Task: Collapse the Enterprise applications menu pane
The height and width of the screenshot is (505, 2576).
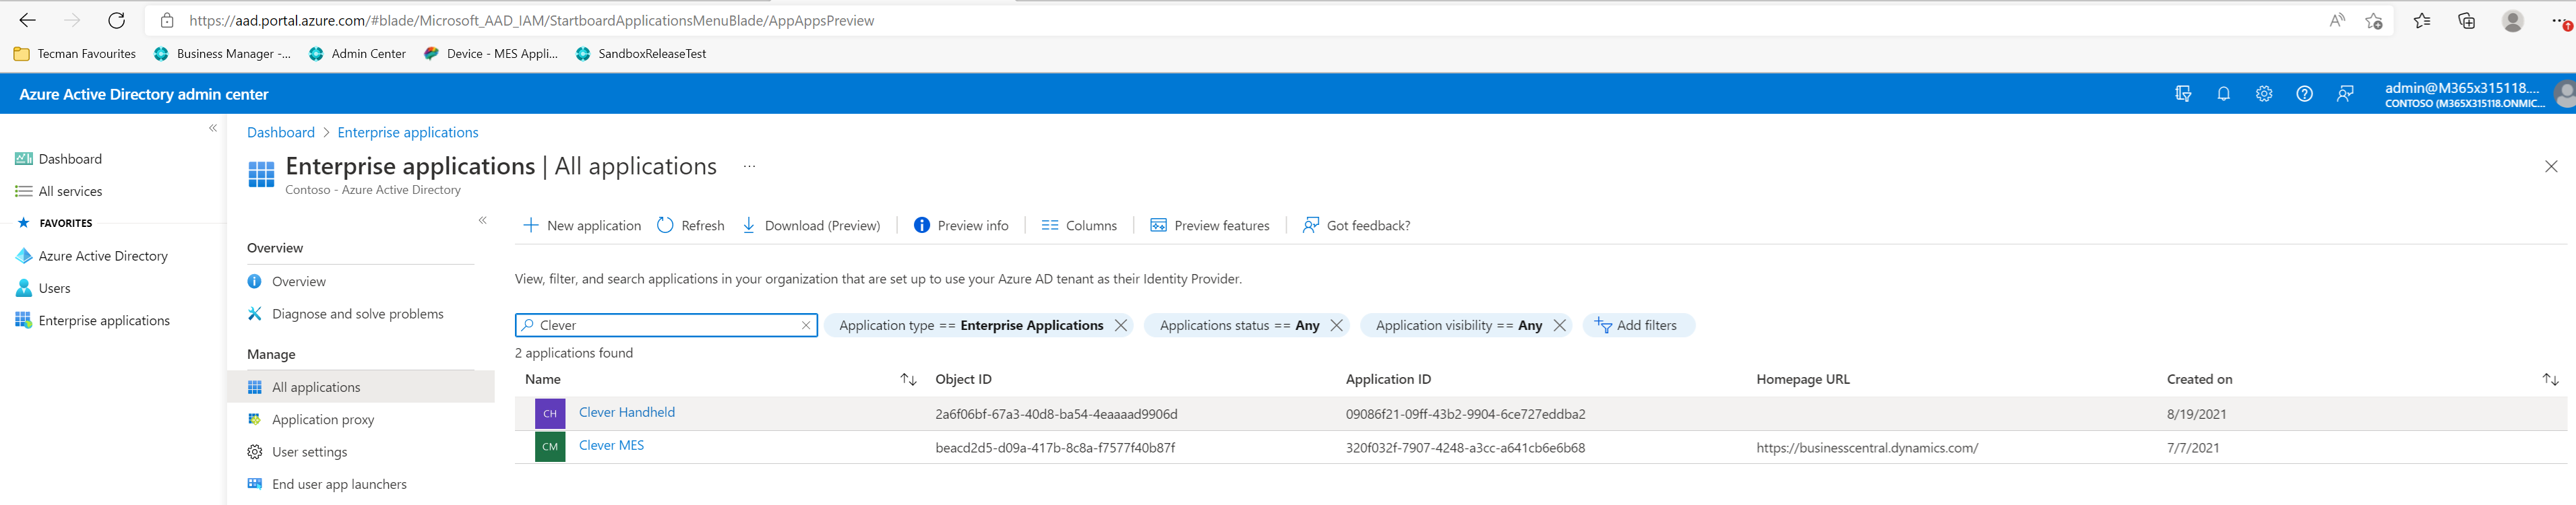Action: tap(482, 220)
